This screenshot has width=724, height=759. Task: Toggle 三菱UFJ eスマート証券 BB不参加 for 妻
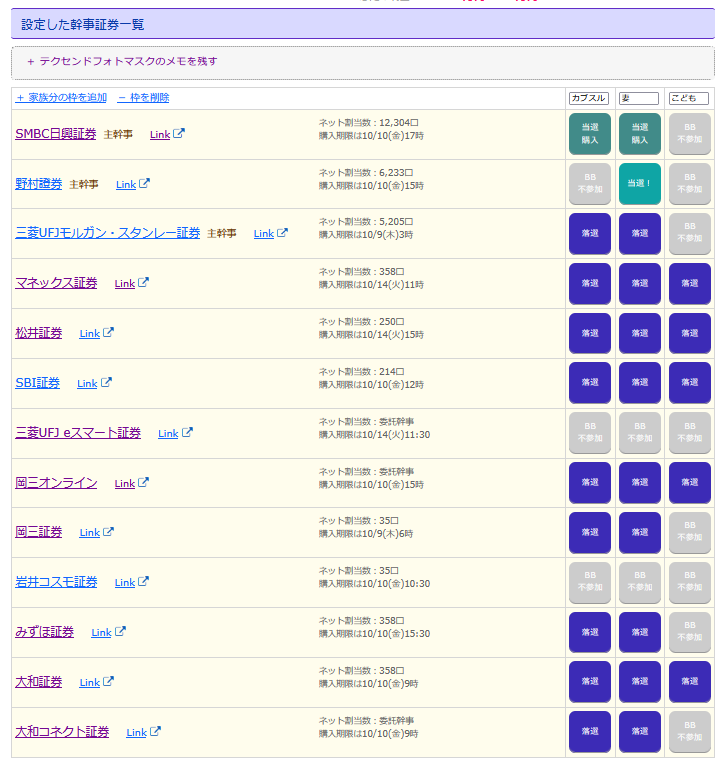coord(640,432)
